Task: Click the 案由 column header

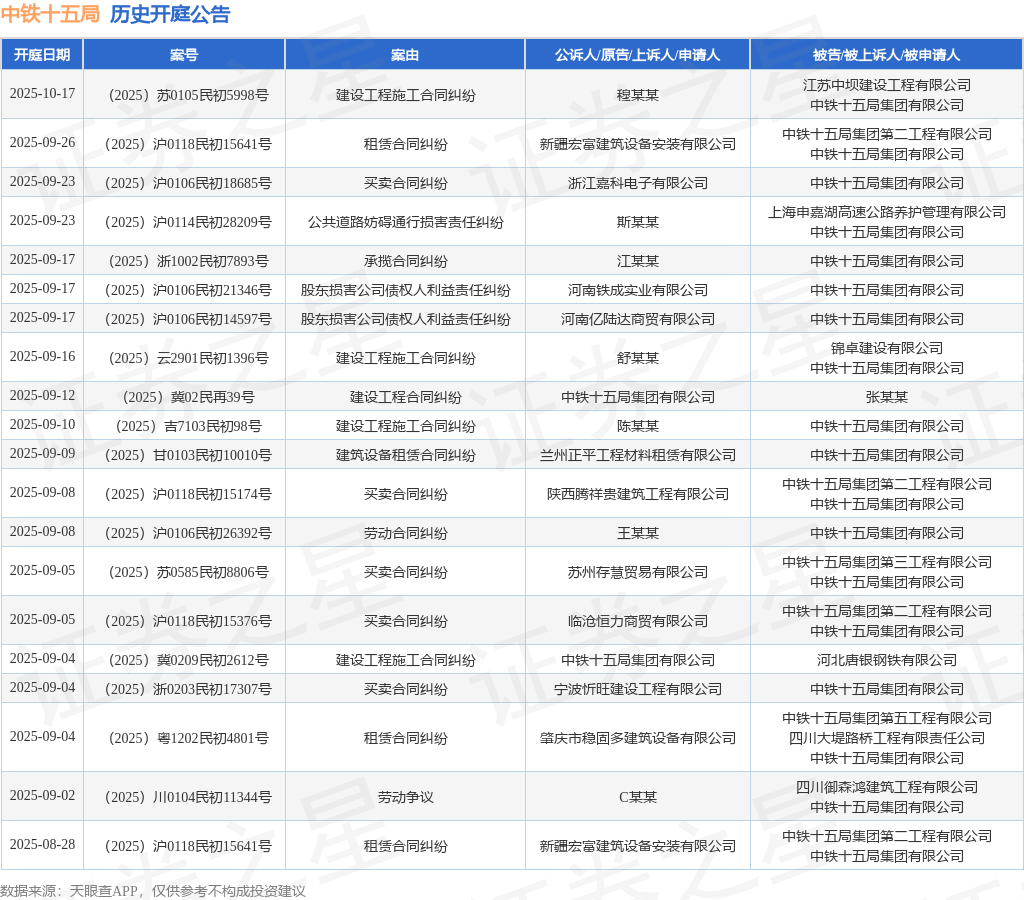Action: [405, 55]
